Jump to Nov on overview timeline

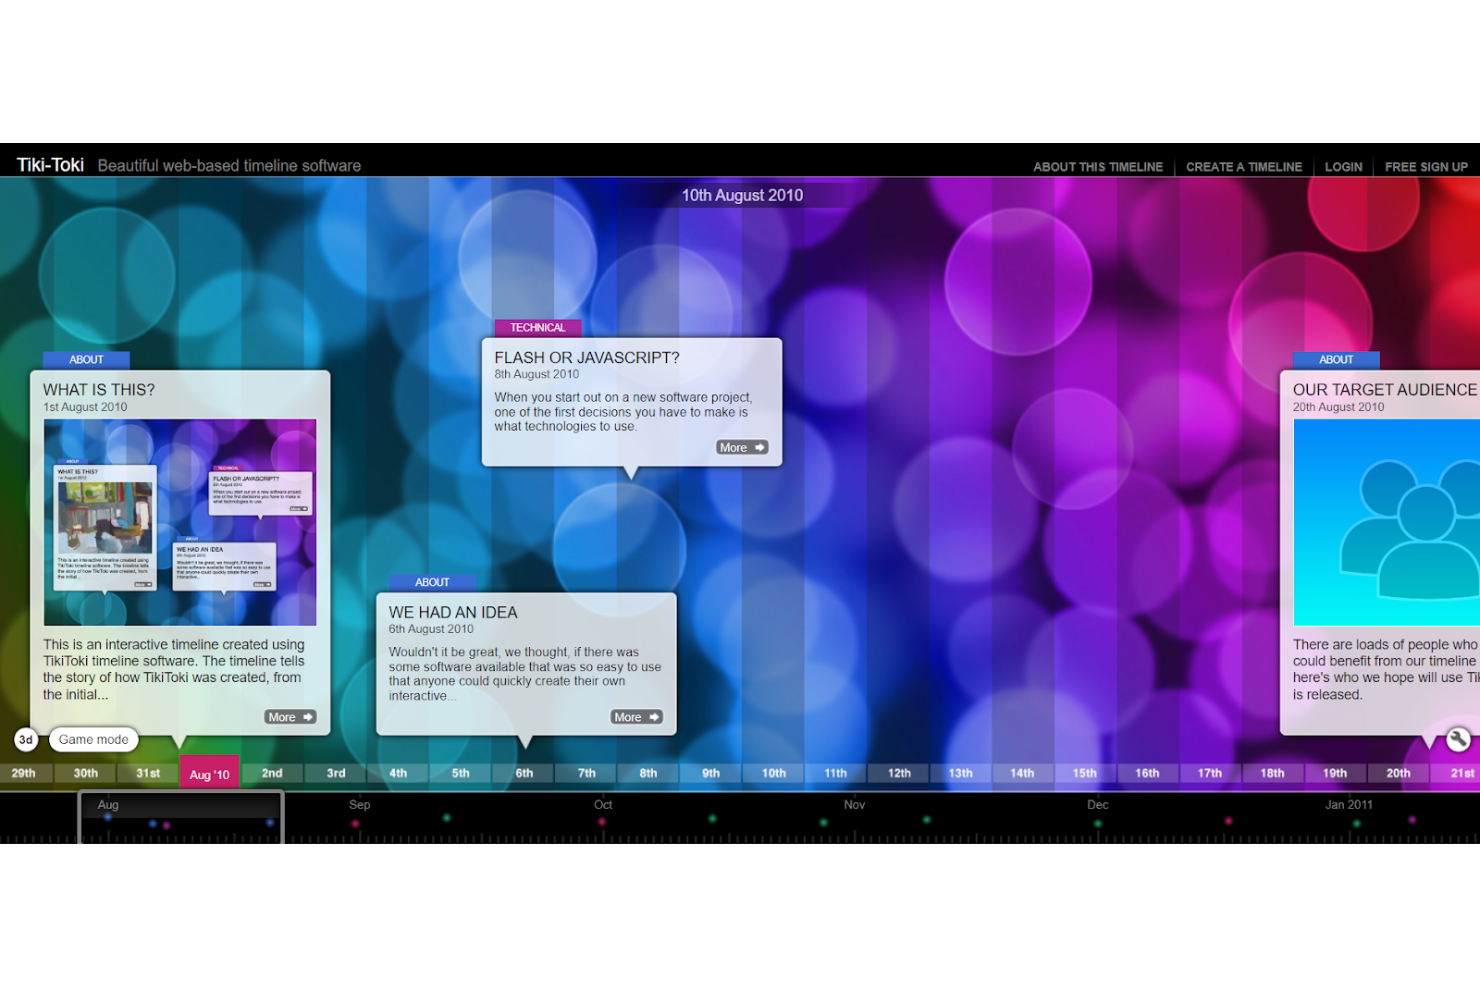point(854,805)
